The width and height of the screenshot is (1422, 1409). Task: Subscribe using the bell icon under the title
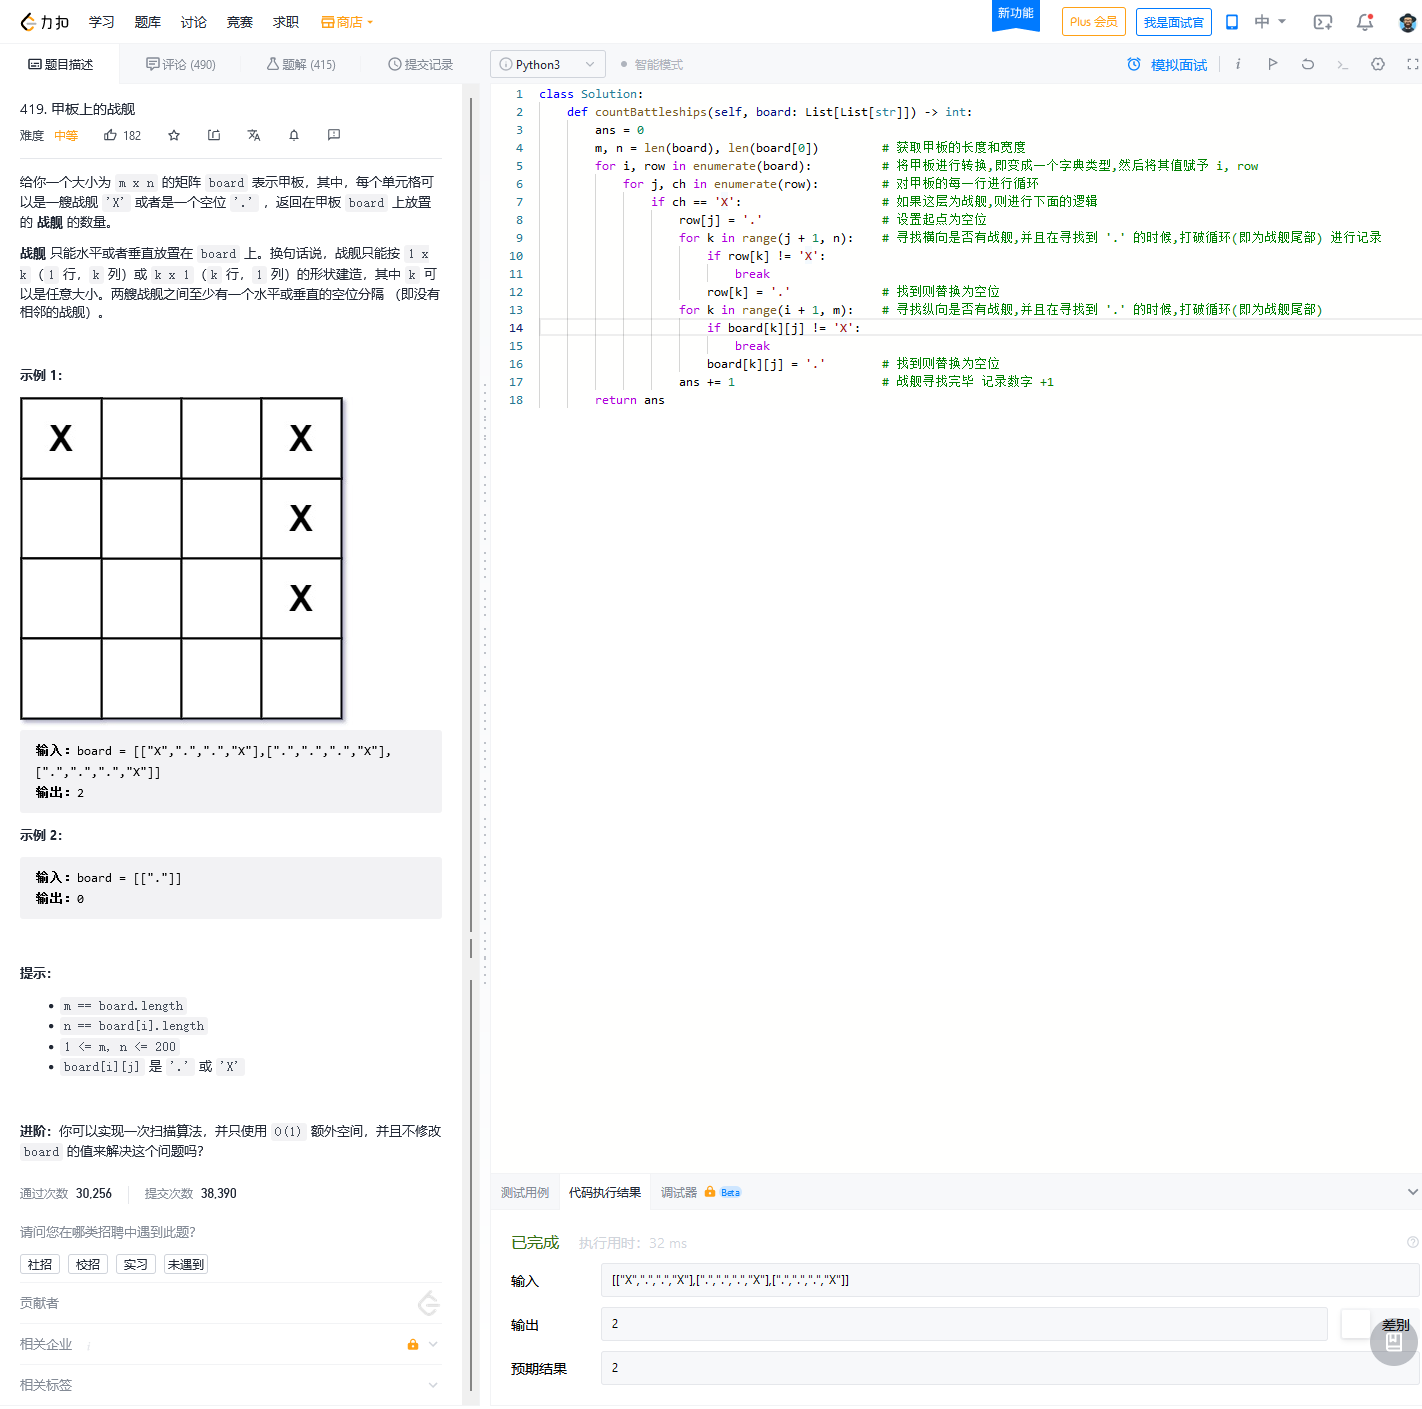(x=294, y=135)
